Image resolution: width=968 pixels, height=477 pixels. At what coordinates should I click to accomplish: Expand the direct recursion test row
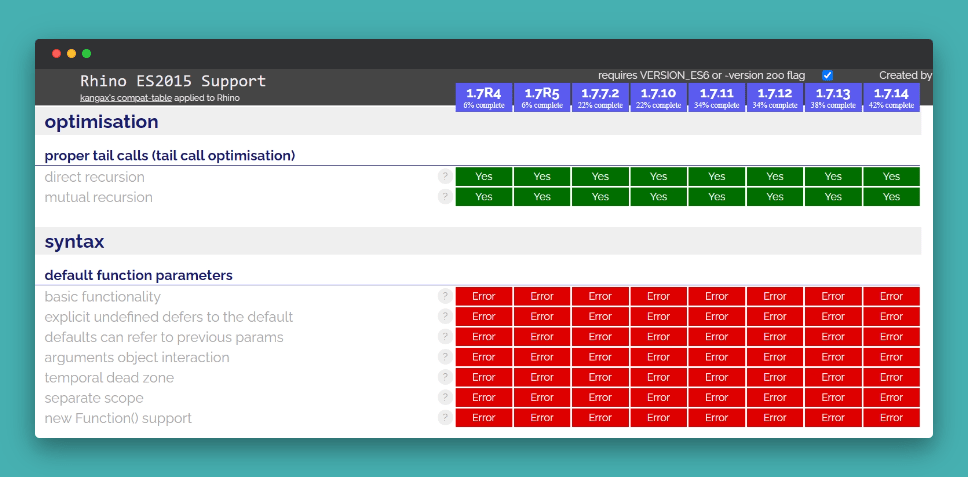click(95, 177)
